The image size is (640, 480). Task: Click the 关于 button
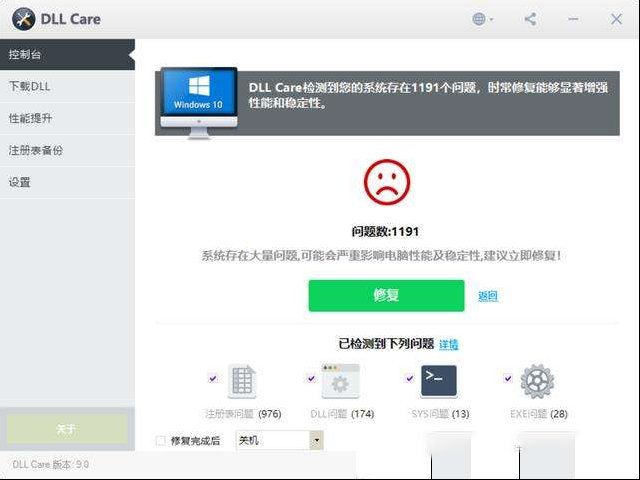click(67, 429)
